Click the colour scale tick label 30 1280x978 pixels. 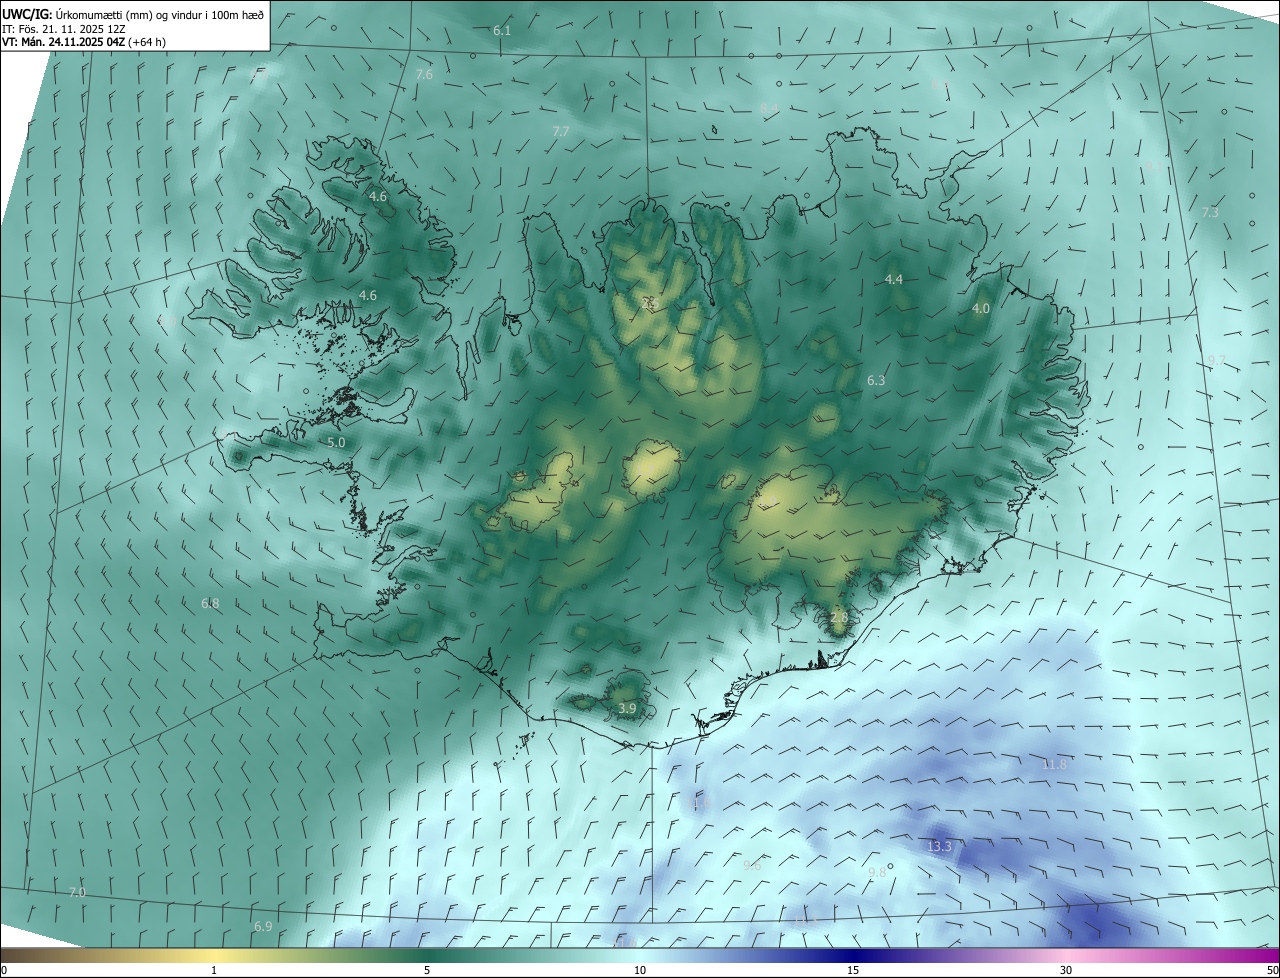[x=1066, y=970]
